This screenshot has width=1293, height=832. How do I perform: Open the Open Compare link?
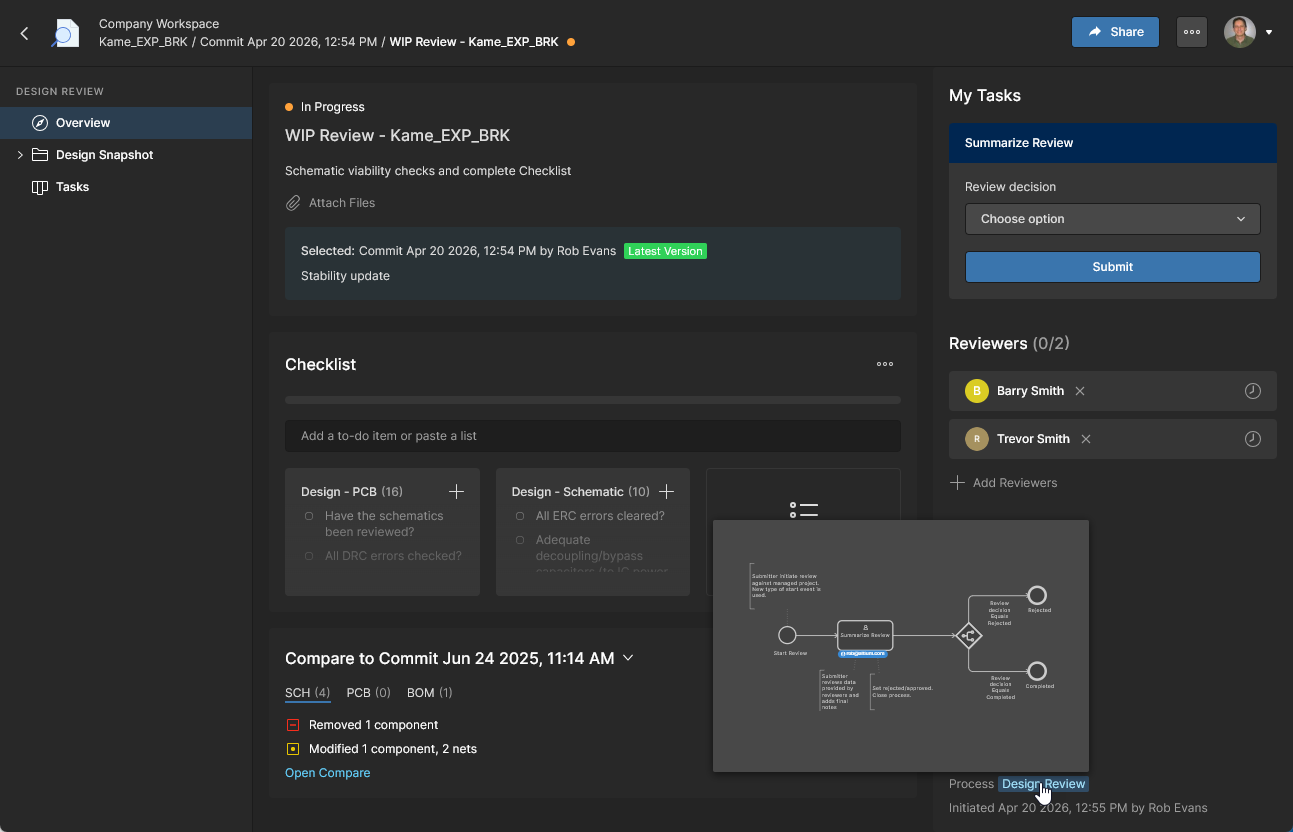pyautogui.click(x=327, y=773)
